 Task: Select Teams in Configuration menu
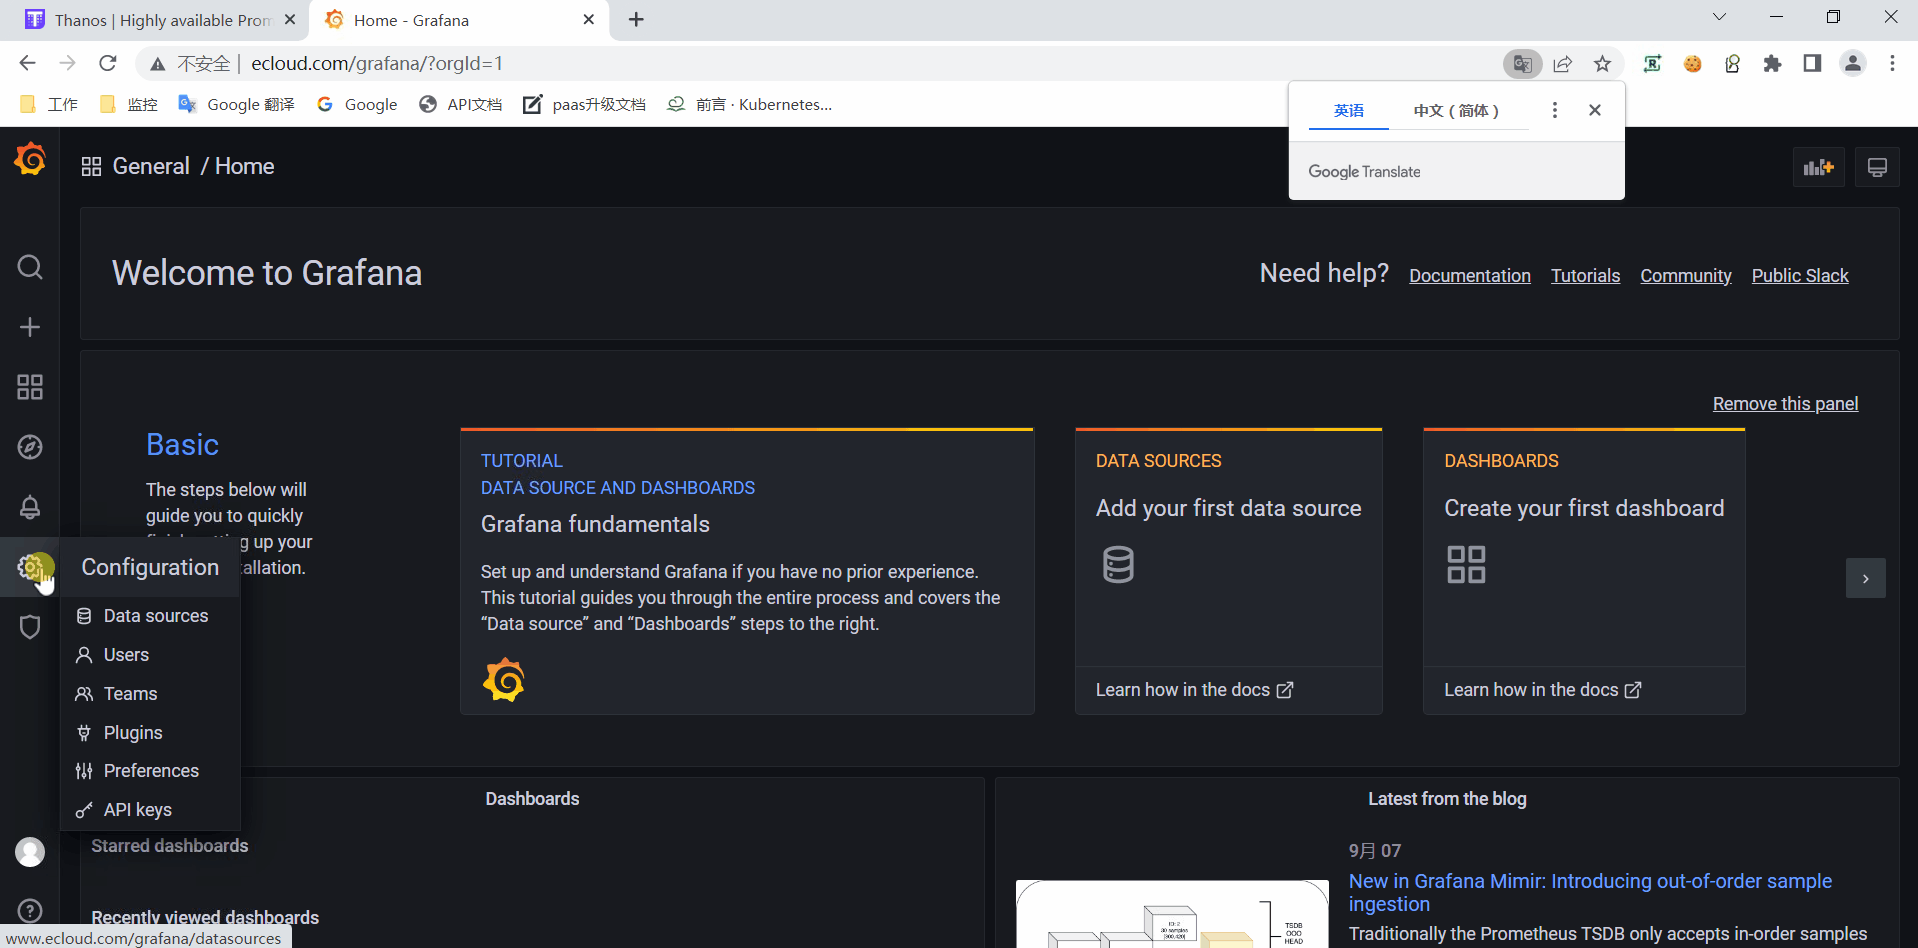point(150,694)
